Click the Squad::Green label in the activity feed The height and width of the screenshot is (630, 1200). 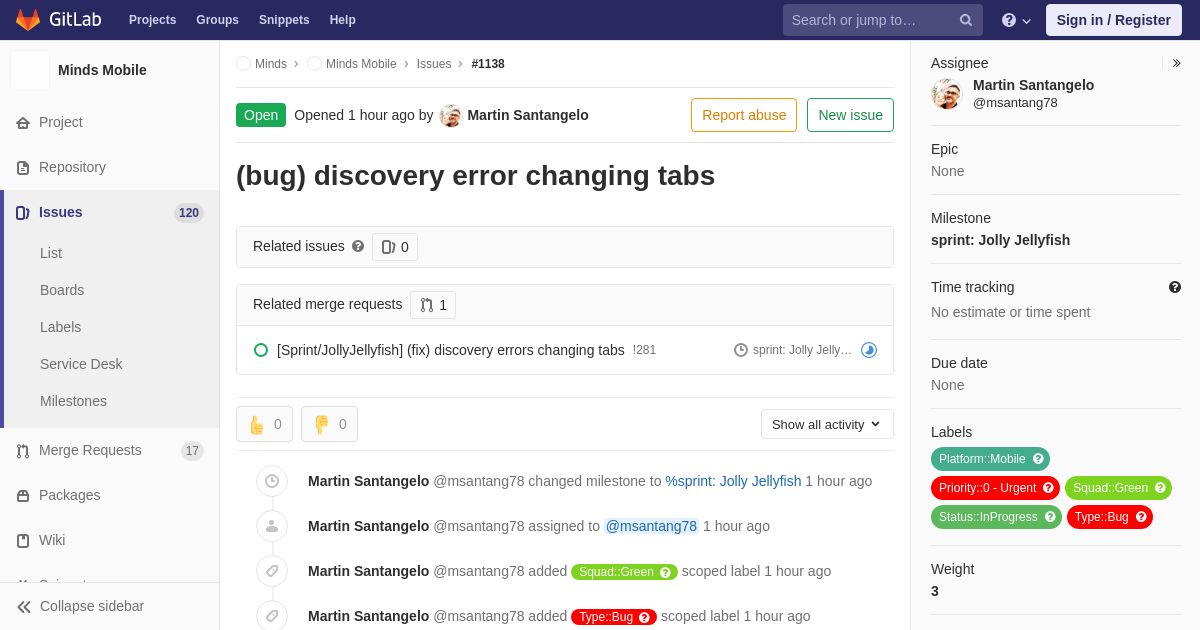click(624, 572)
